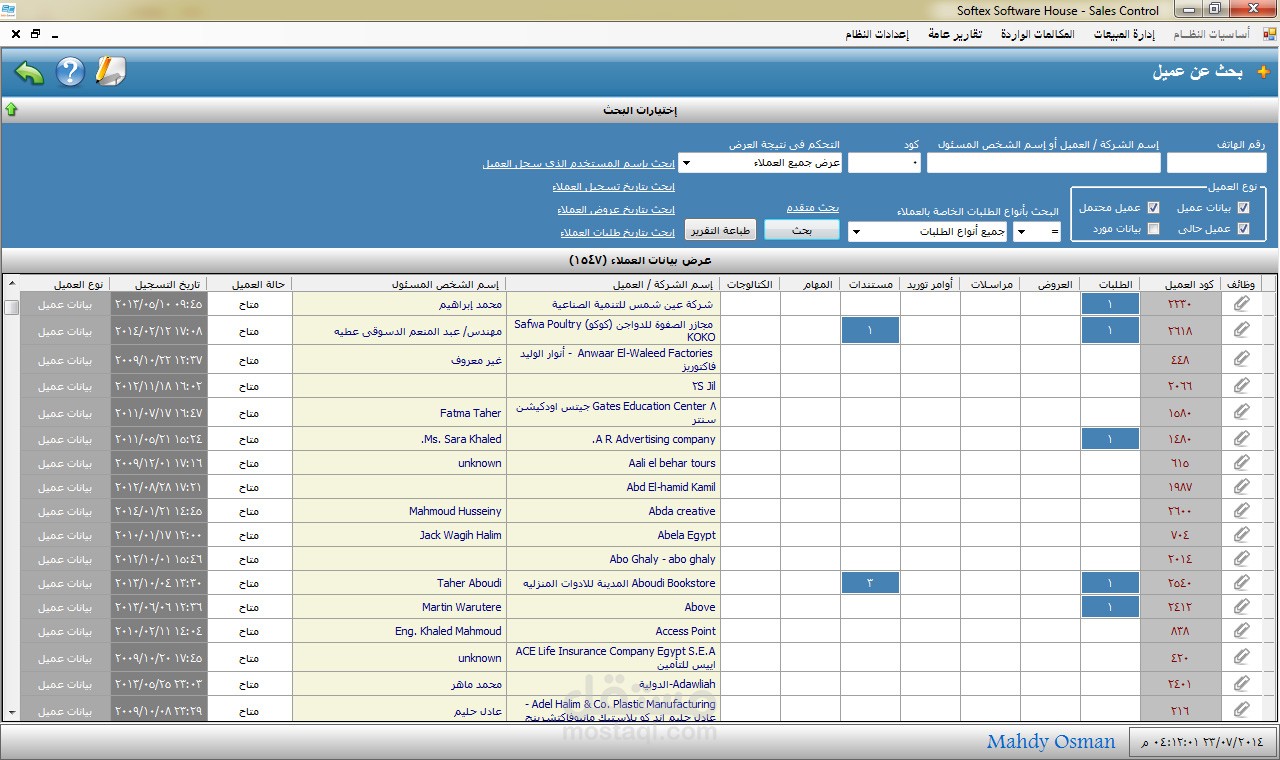The width and height of the screenshot is (1280, 760).
Task: Click the paperclip icon for customer ٢٢٣٠
Action: (x=1241, y=303)
